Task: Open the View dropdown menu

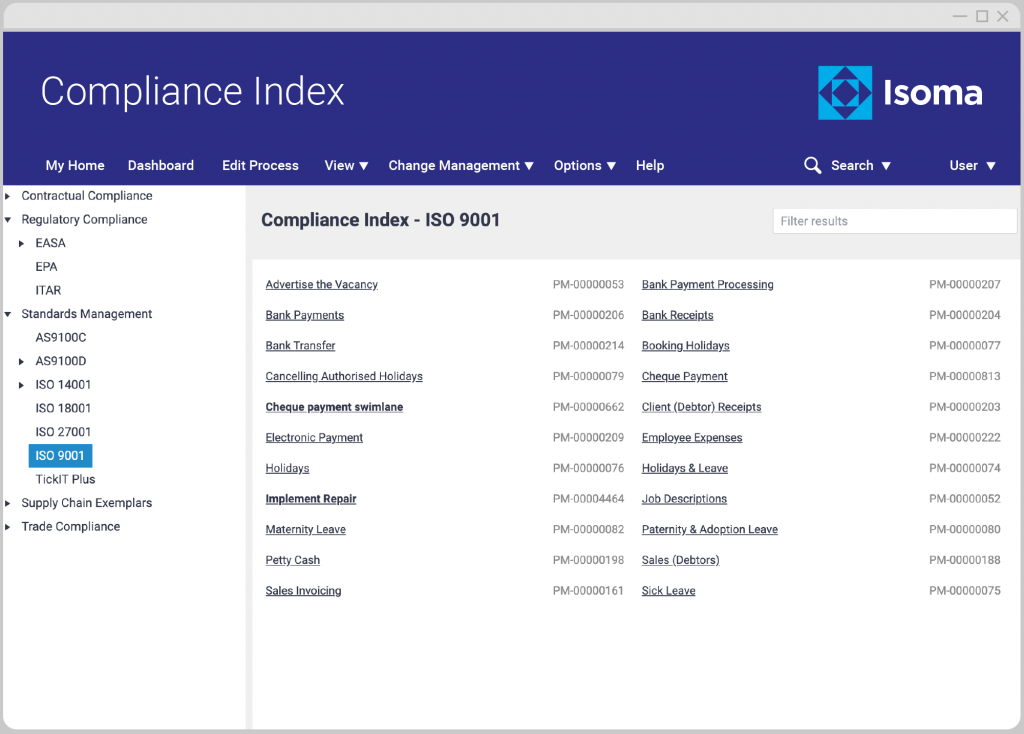Action: coord(346,165)
